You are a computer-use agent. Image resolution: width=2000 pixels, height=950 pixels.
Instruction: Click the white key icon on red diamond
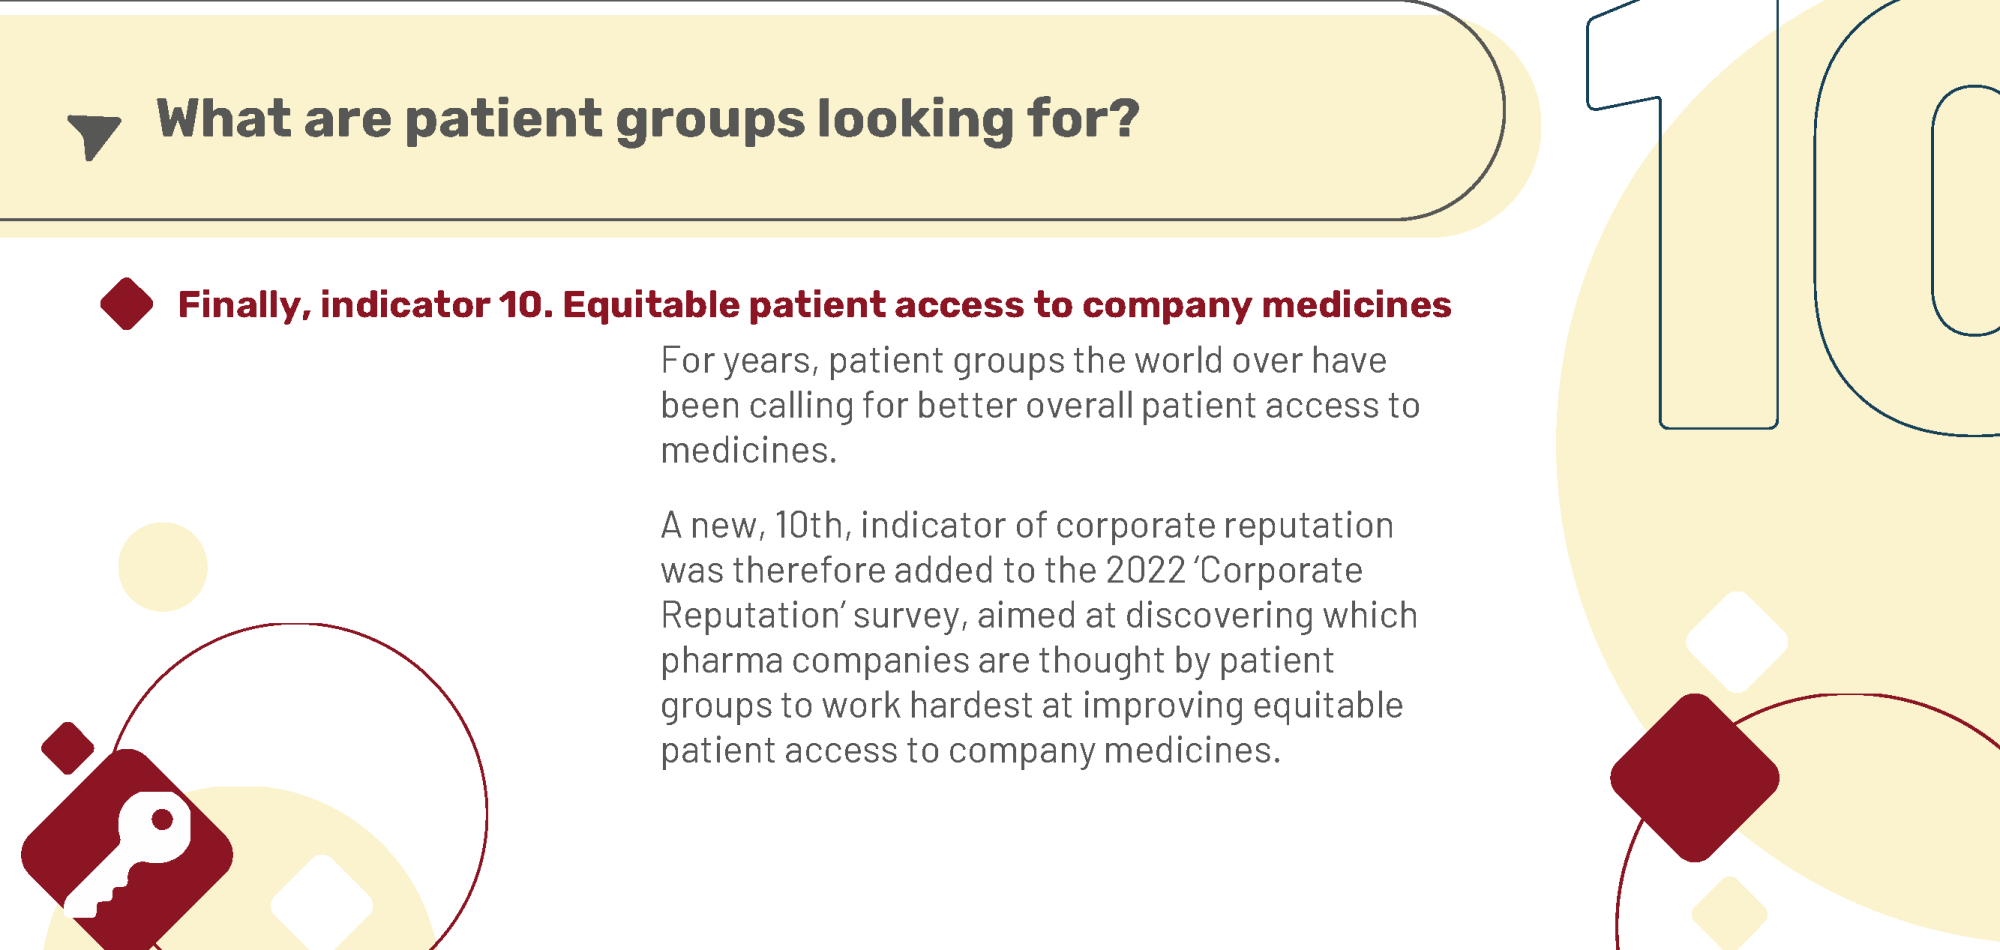tap(127, 854)
